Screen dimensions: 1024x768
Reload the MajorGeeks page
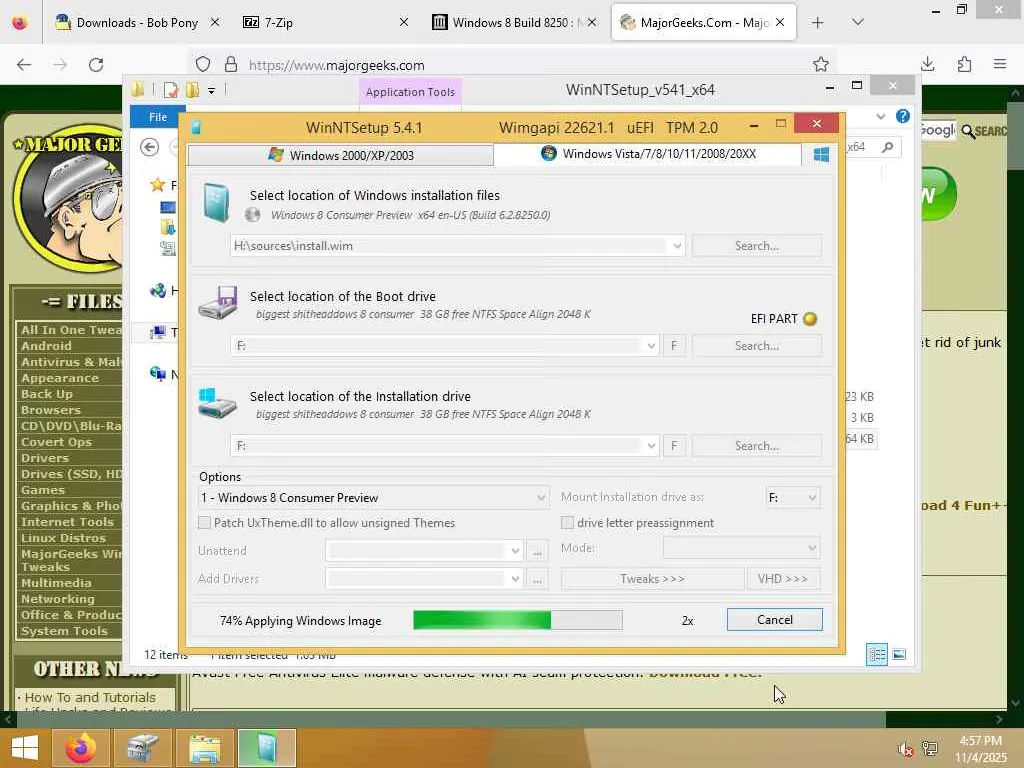point(96,64)
